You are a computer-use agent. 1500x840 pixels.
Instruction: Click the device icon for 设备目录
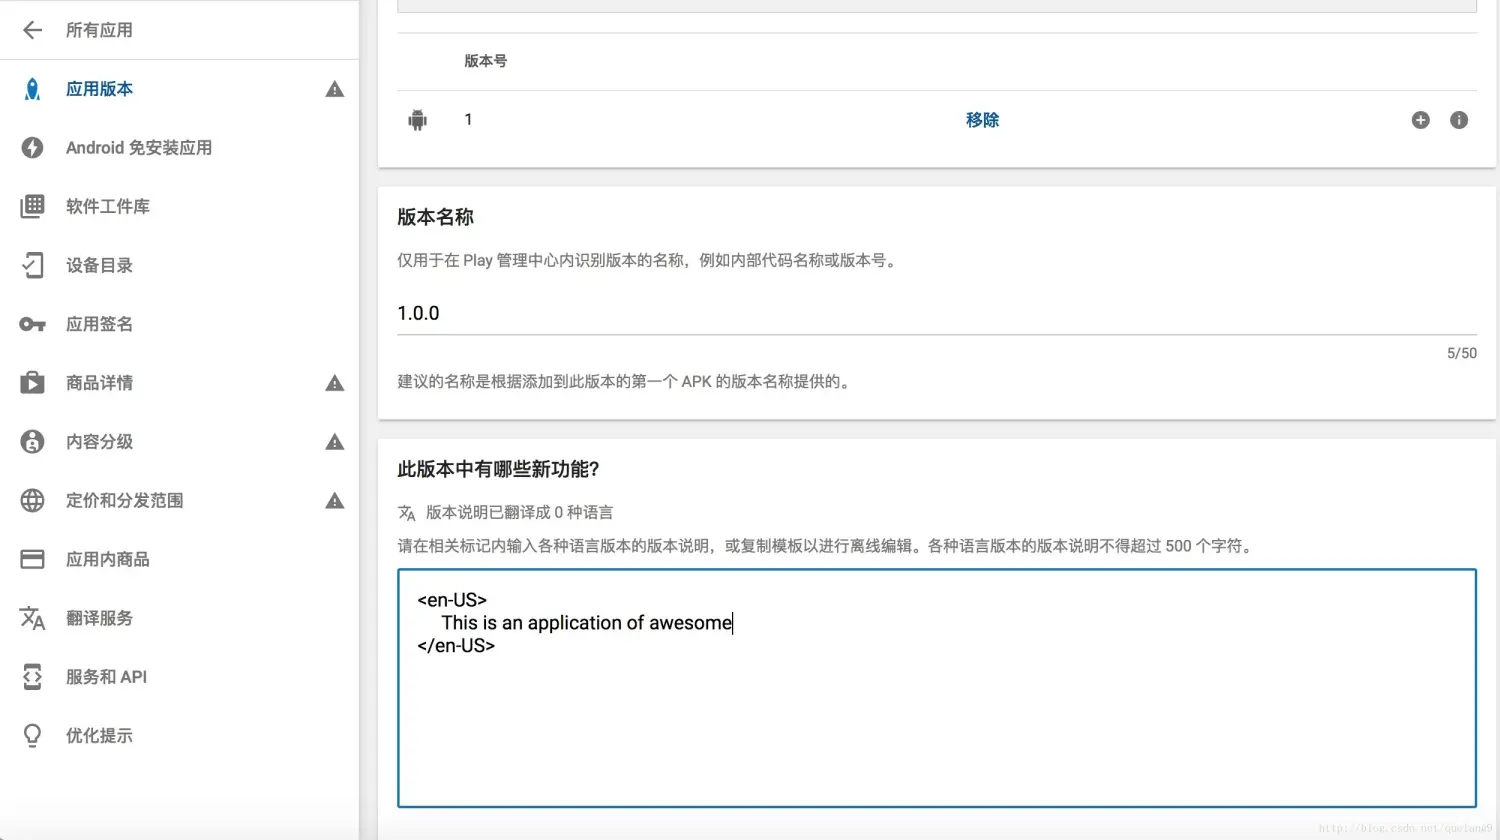[32, 265]
